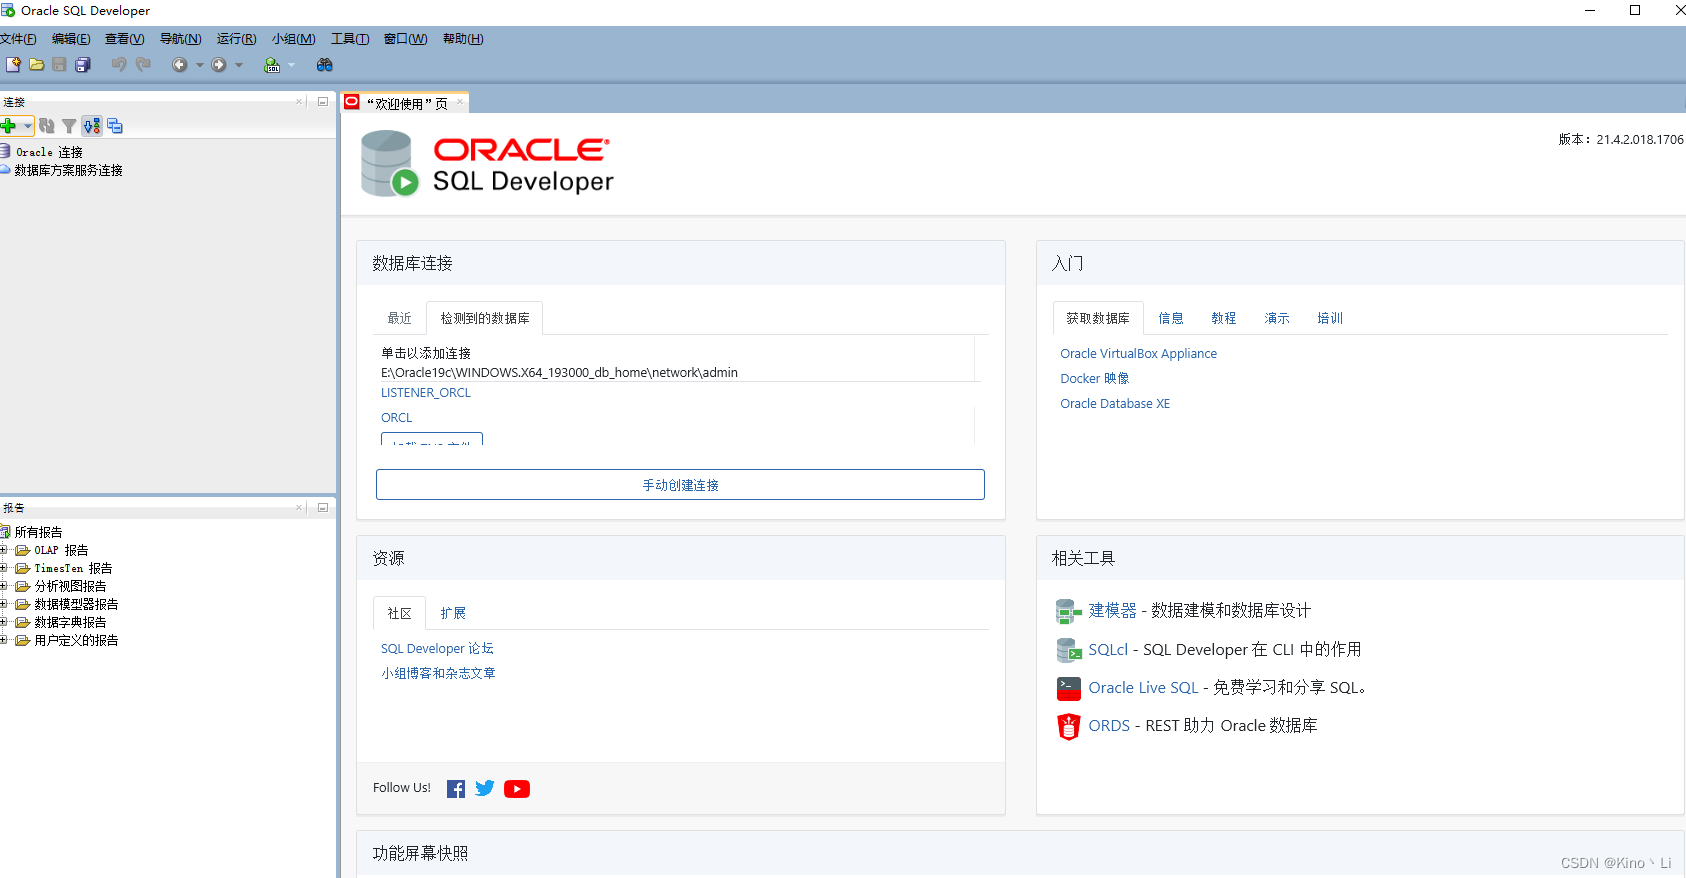
Task: Open the 编辑(E) menu
Action: (71, 39)
